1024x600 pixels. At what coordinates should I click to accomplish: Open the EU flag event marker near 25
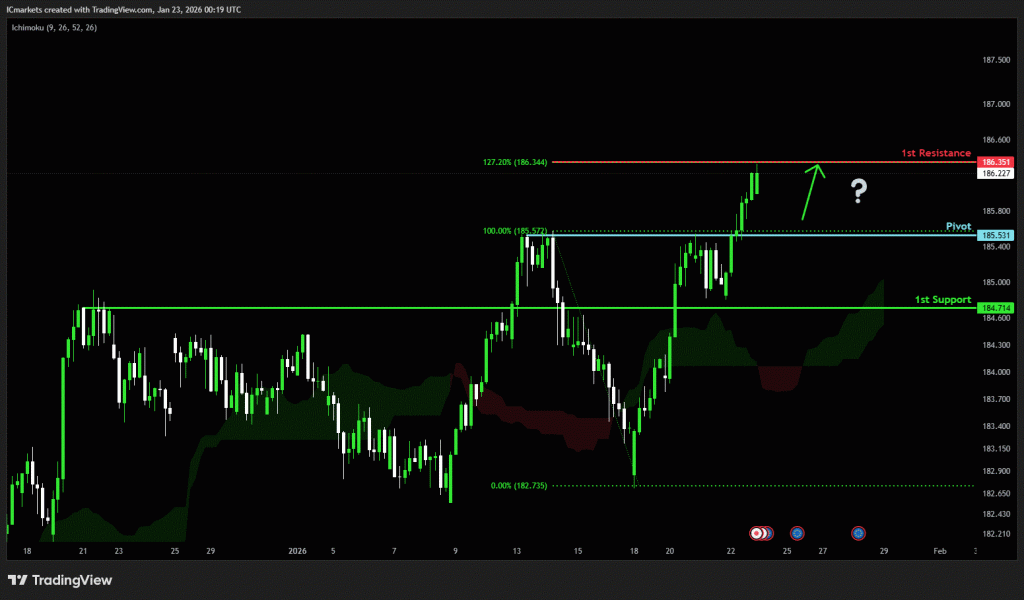click(797, 533)
